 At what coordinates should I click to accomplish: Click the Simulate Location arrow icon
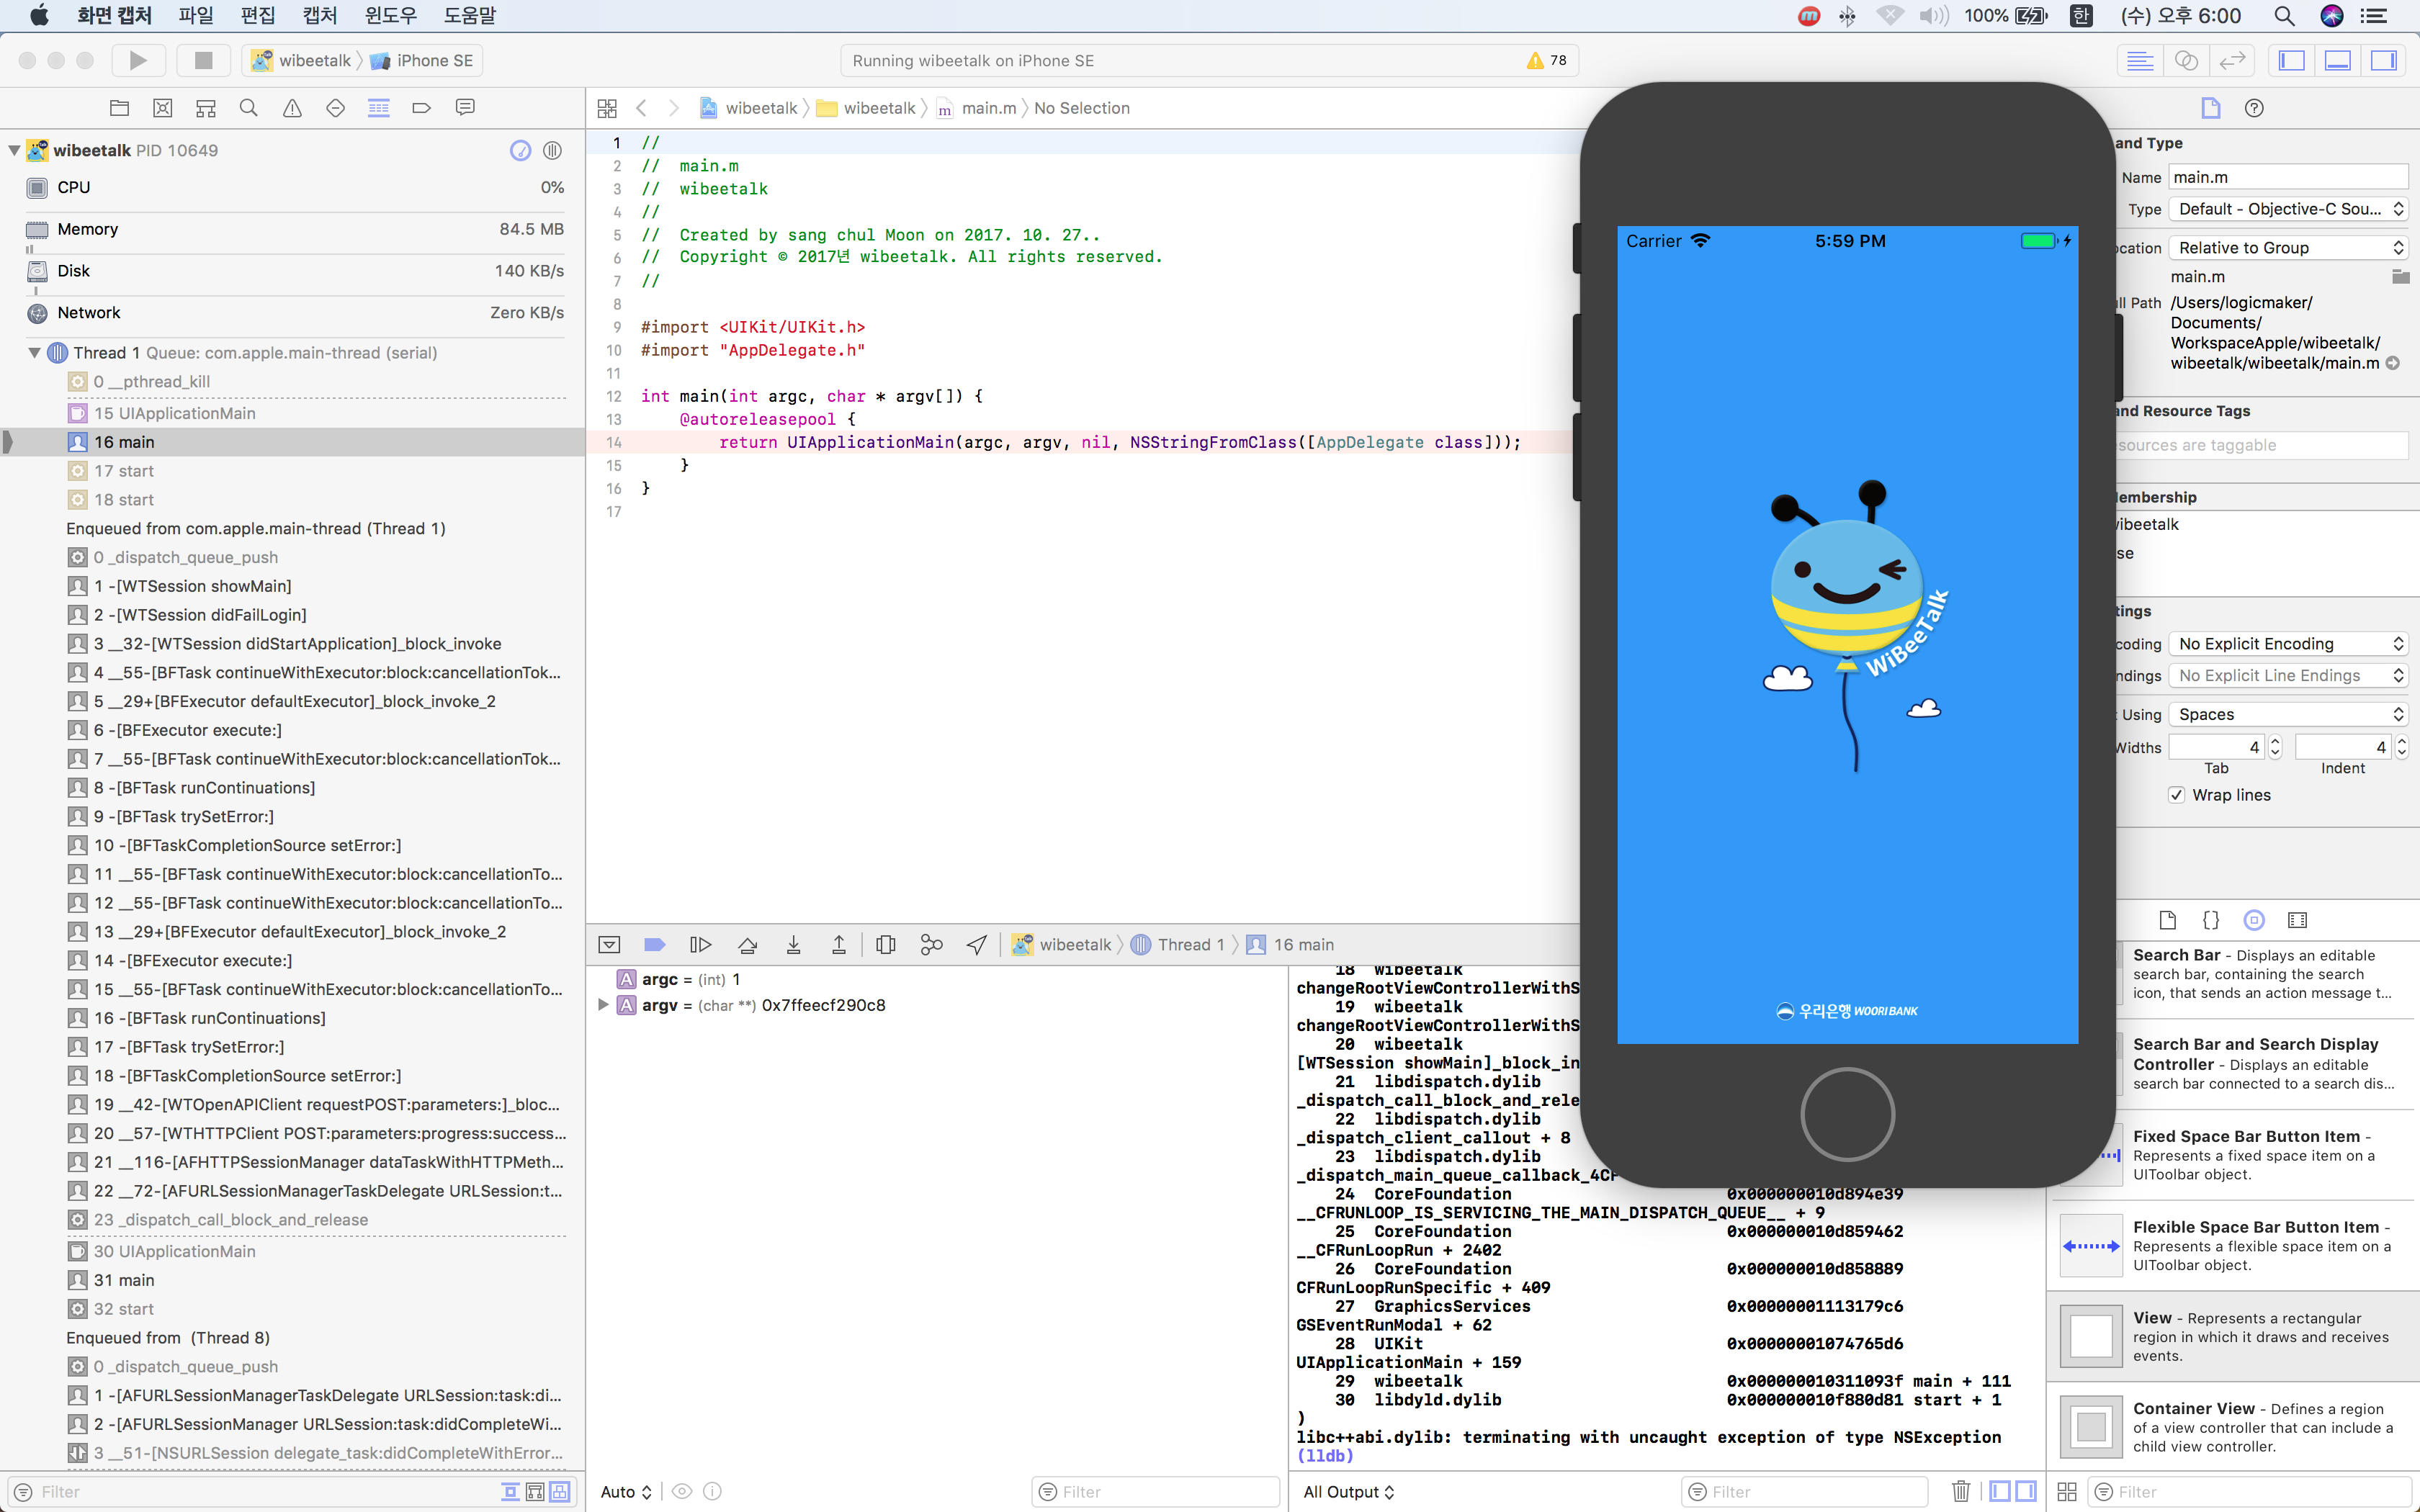tap(977, 944)
